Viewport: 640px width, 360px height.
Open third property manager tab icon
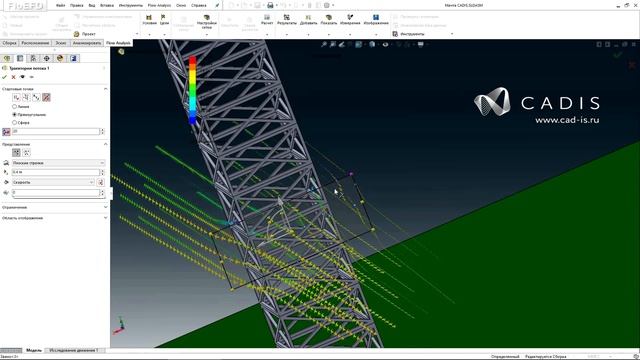(33, 58)
